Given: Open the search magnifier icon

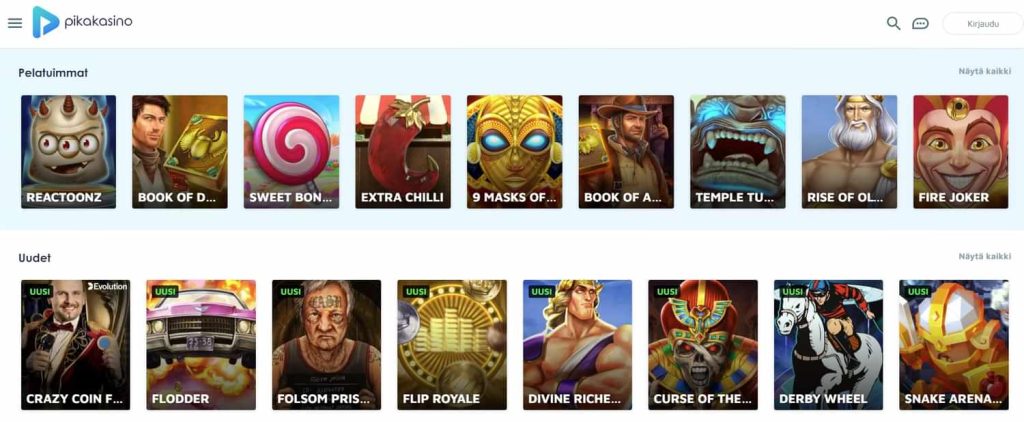Looking at the screenshot, I should point(893,24).
